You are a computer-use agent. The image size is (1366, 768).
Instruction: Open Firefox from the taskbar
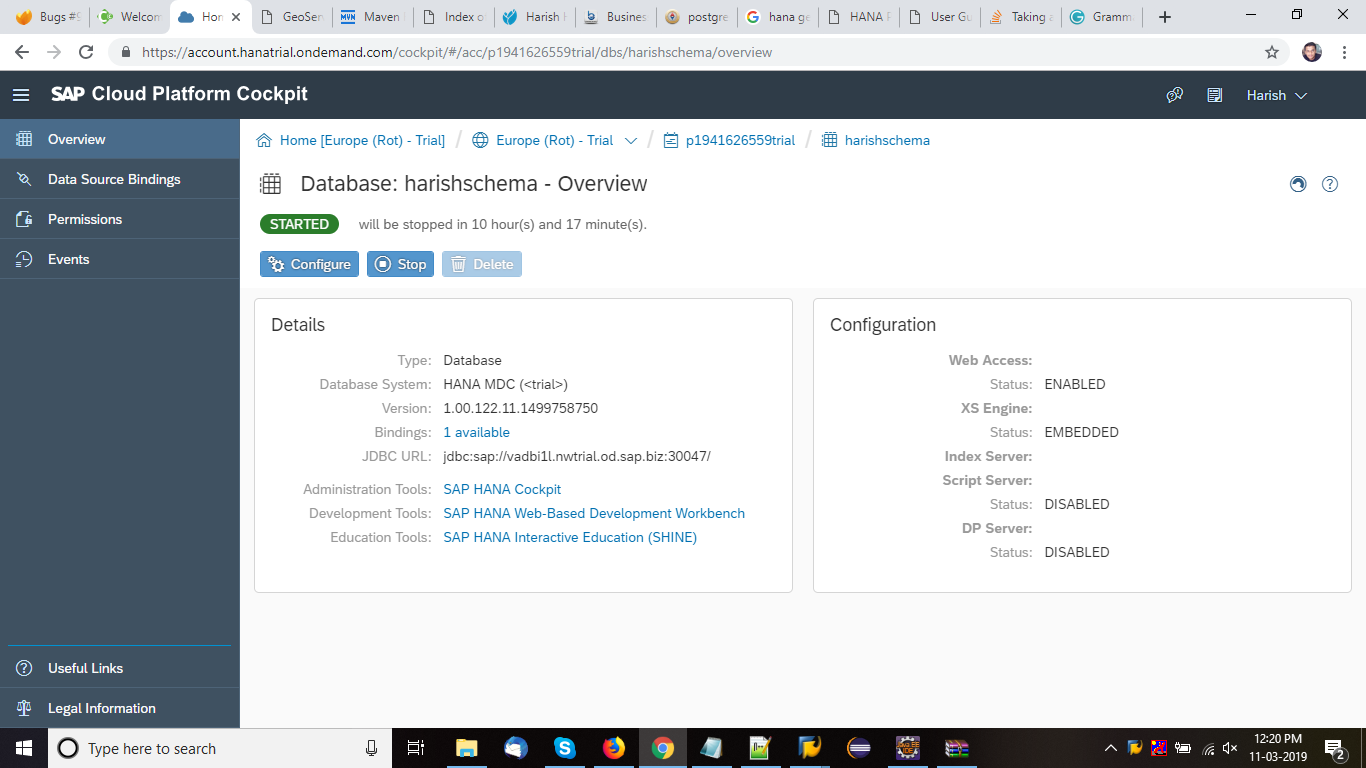tap(613, 748)
